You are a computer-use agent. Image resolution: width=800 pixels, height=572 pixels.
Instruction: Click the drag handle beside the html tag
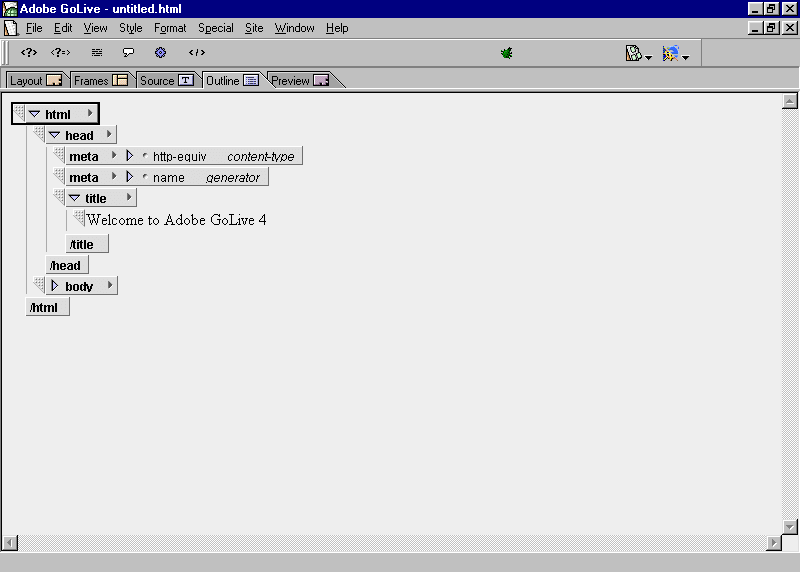(19, 112)
